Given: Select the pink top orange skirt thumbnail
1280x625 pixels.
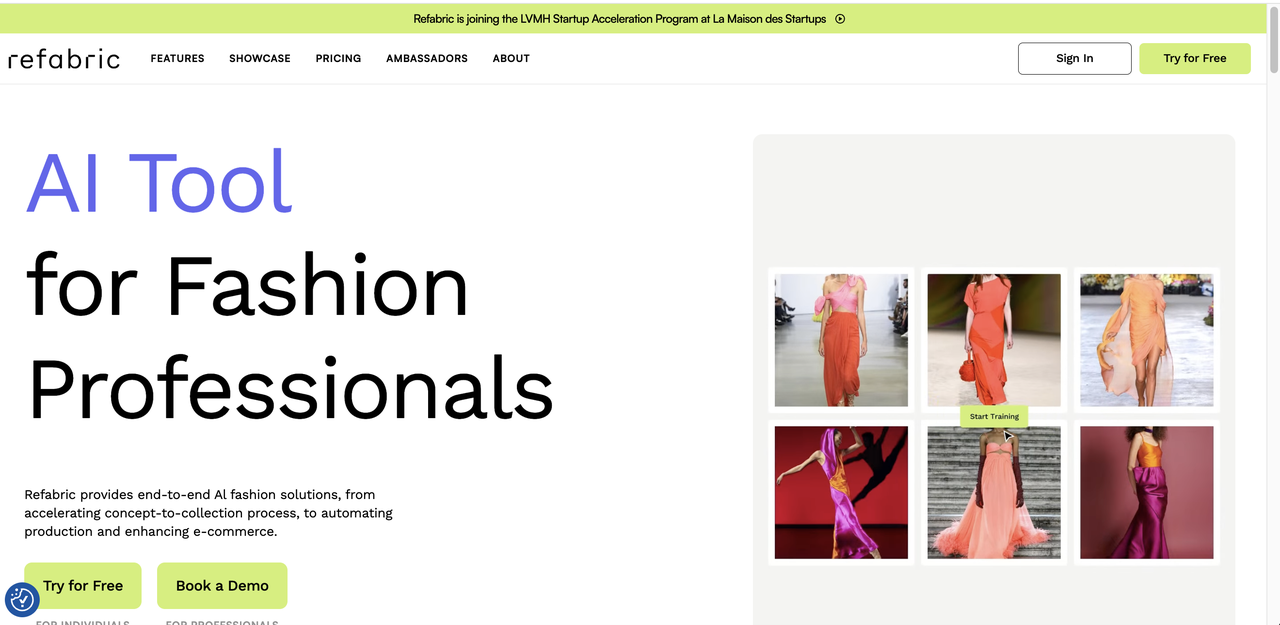Looking at the screenshot, I should click(841, 340).
